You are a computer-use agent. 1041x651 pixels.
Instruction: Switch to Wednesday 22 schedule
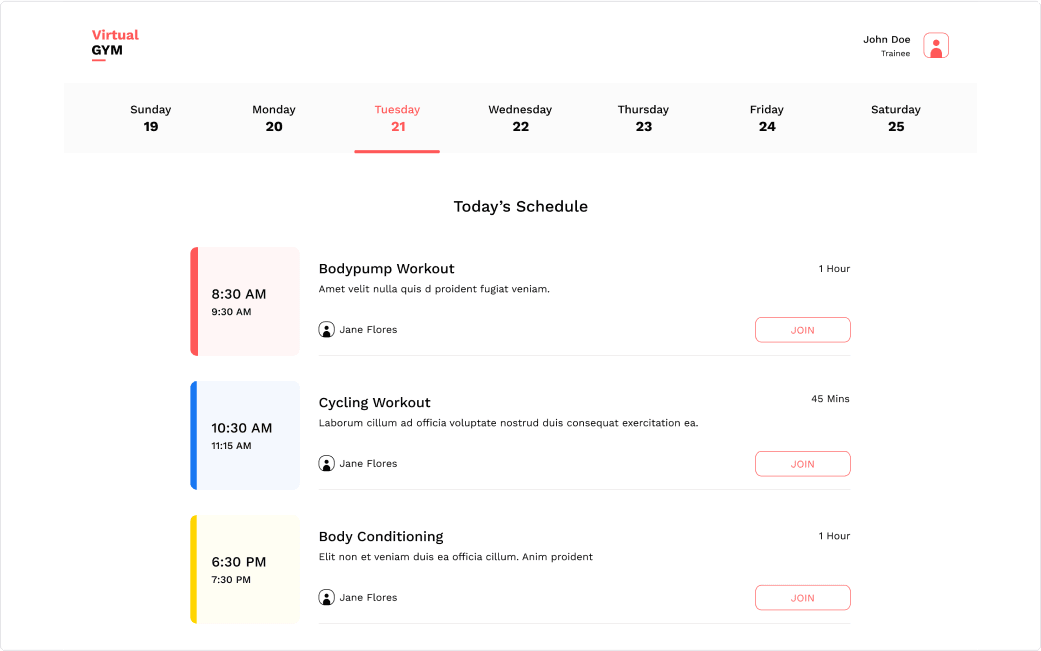tap(520, 118)
